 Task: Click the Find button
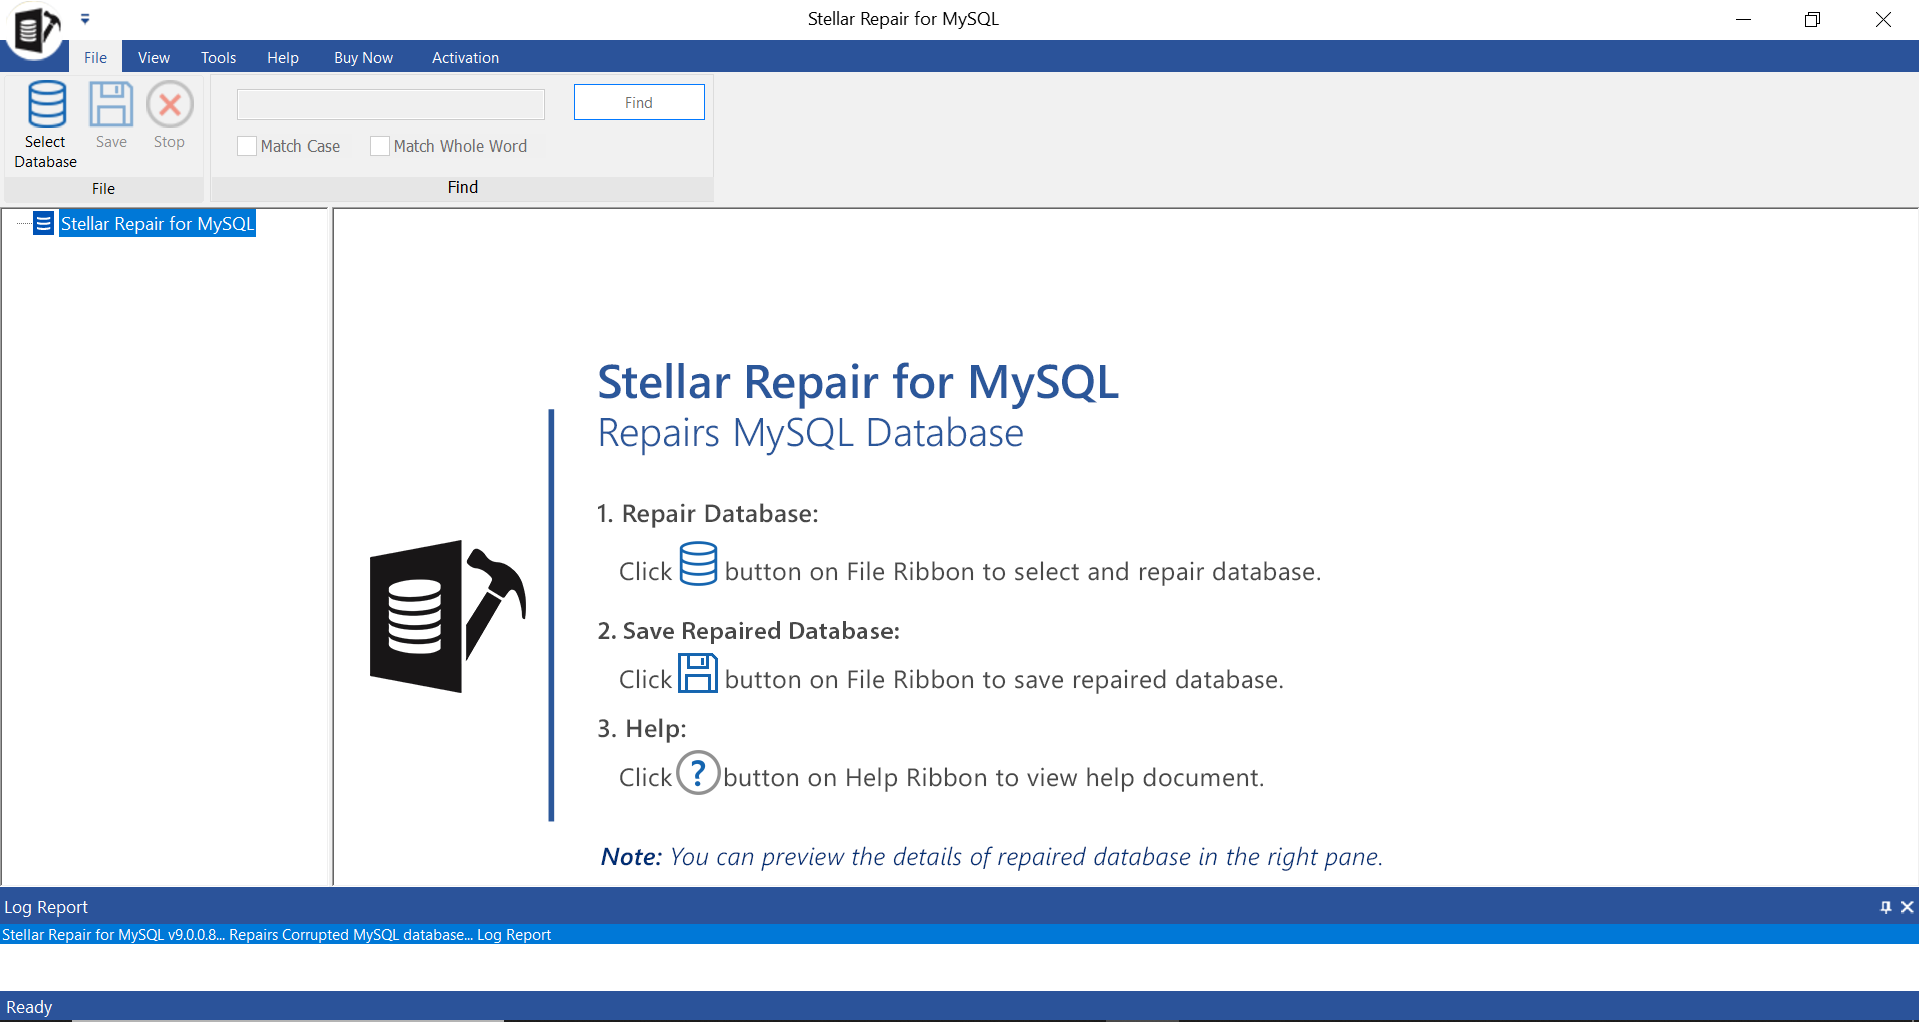pyautogui.click(x=639, y=102)
